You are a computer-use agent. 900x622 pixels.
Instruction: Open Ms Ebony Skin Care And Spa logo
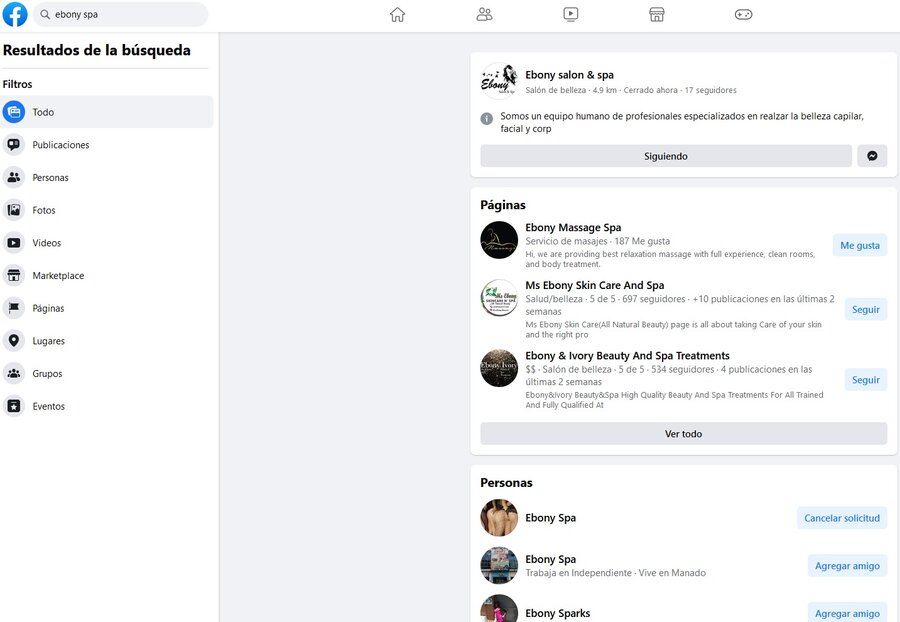(x=499, y=297)
